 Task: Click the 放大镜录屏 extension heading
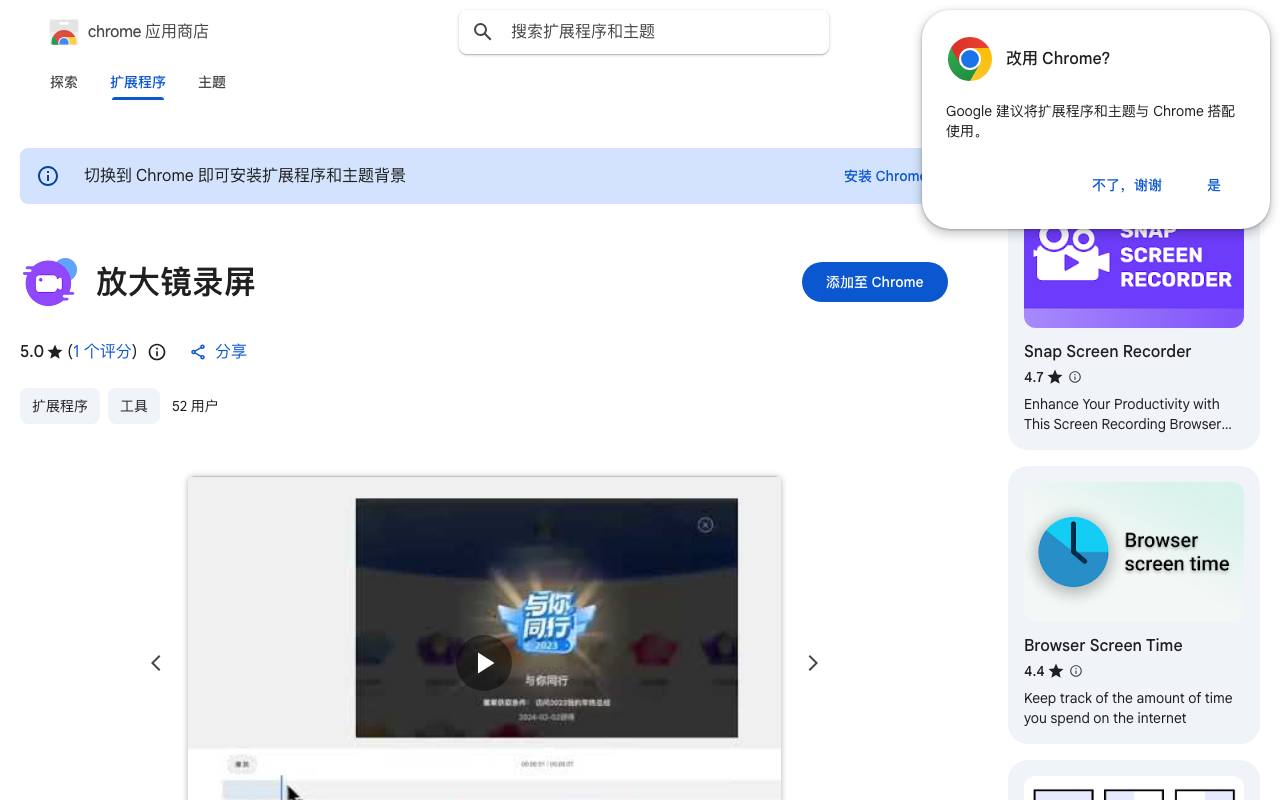[x=176, y=282]
